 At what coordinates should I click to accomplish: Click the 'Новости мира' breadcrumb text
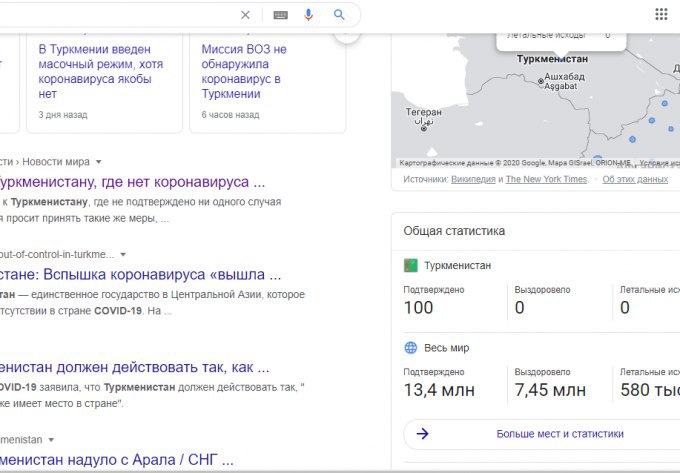point(56,162)
